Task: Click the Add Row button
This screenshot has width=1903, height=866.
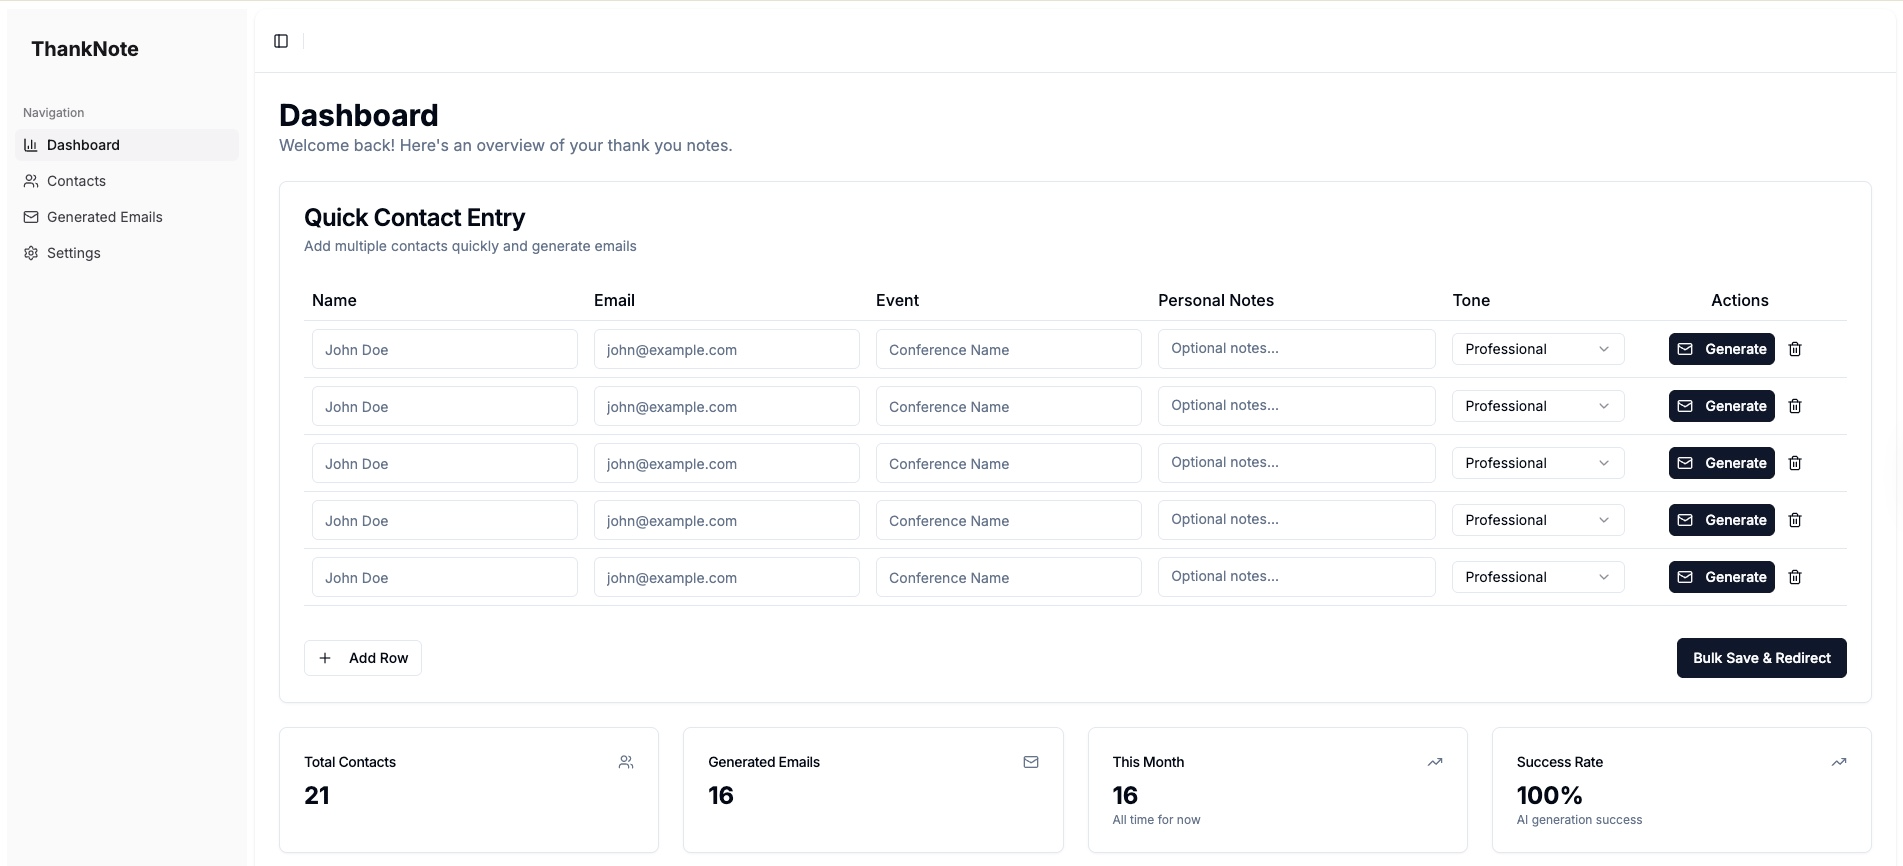Action: tap(363, 658)
